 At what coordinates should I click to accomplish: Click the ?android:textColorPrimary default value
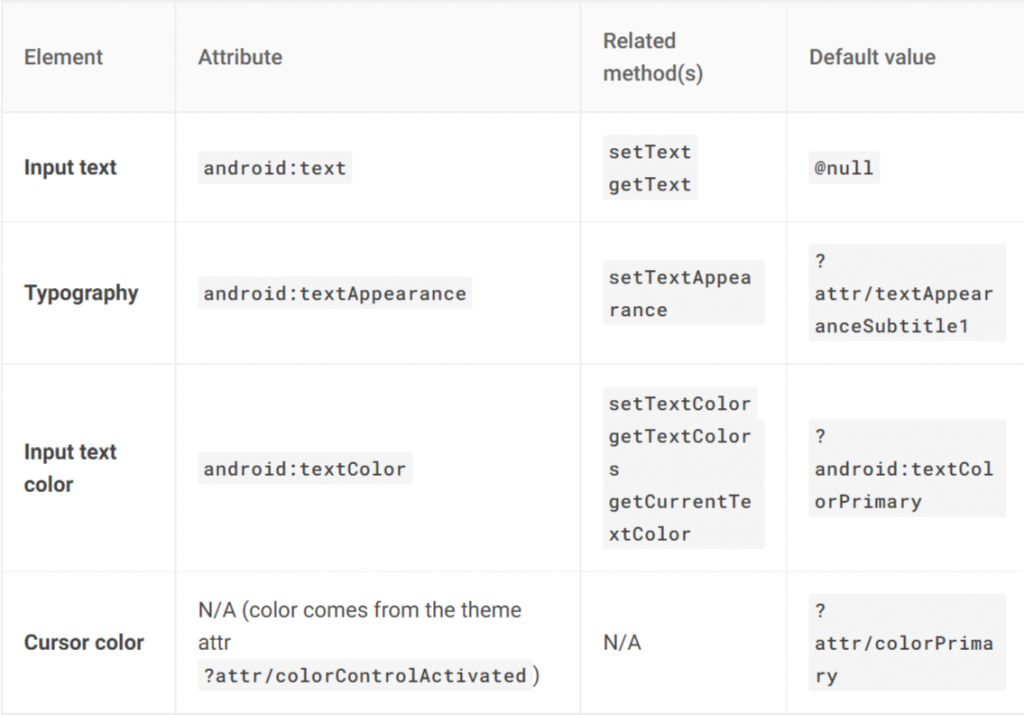click(904, 469)
